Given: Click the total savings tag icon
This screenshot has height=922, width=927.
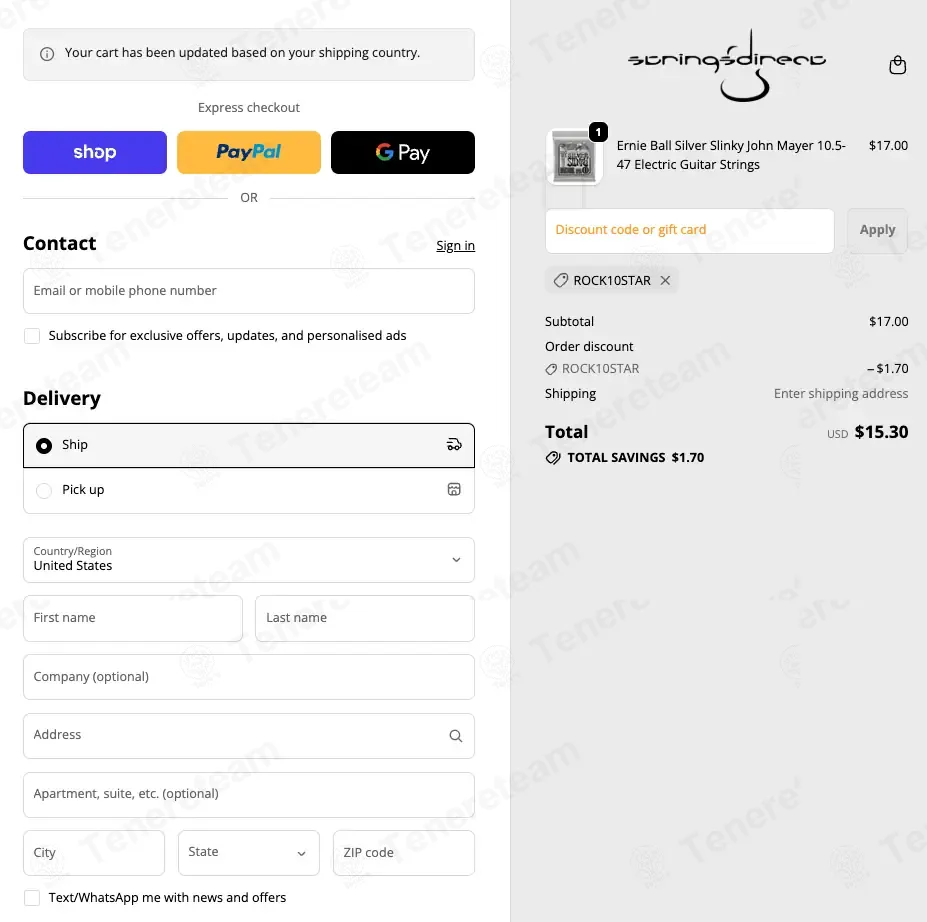Looking at the screenshot, I should [553, 458].
